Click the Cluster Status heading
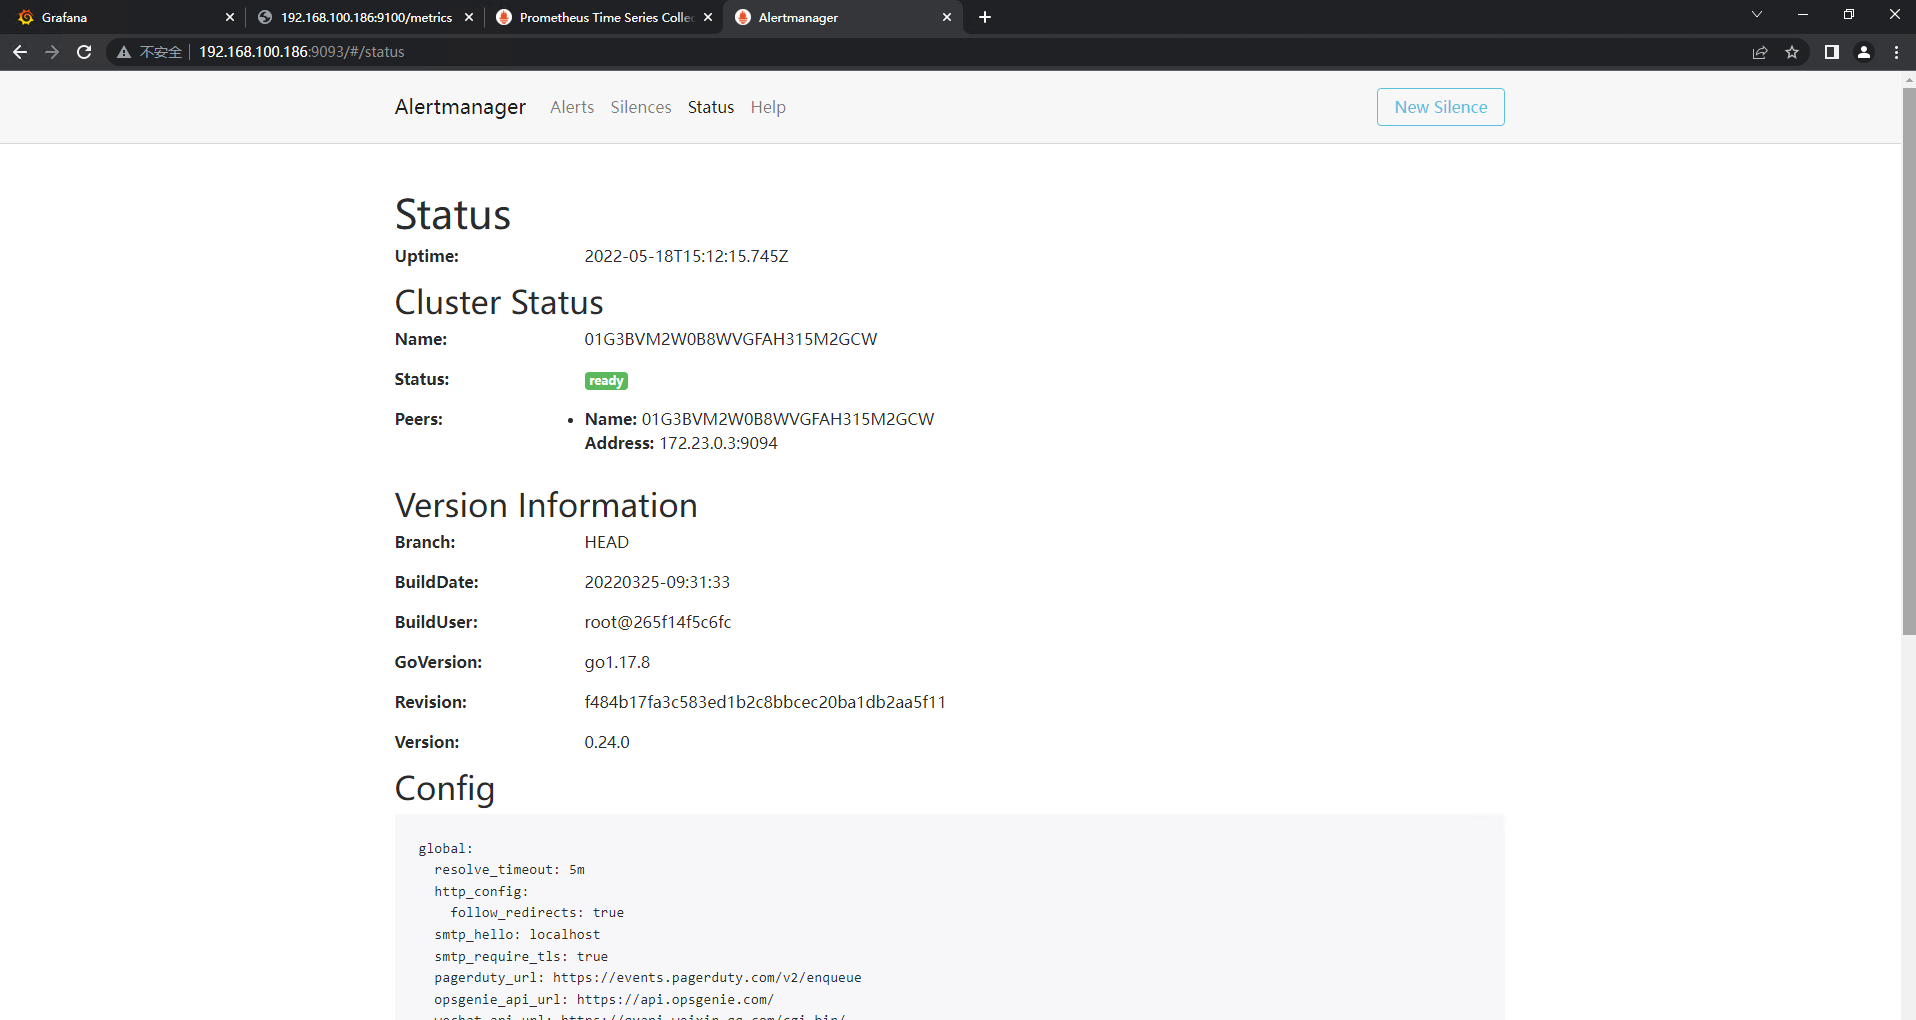Image resolution: width=1916 pixels, height=1020 pixels. pos(499,302)
